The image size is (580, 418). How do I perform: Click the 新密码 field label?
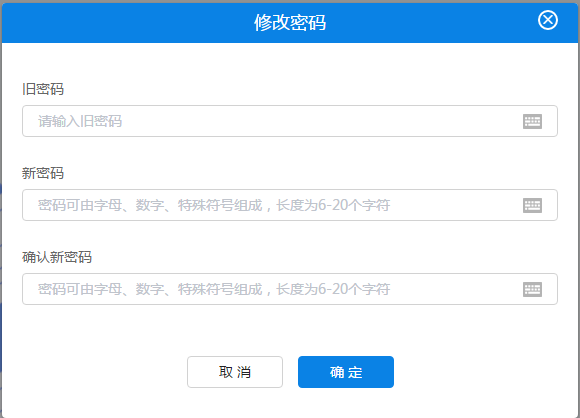coord(43,173)
